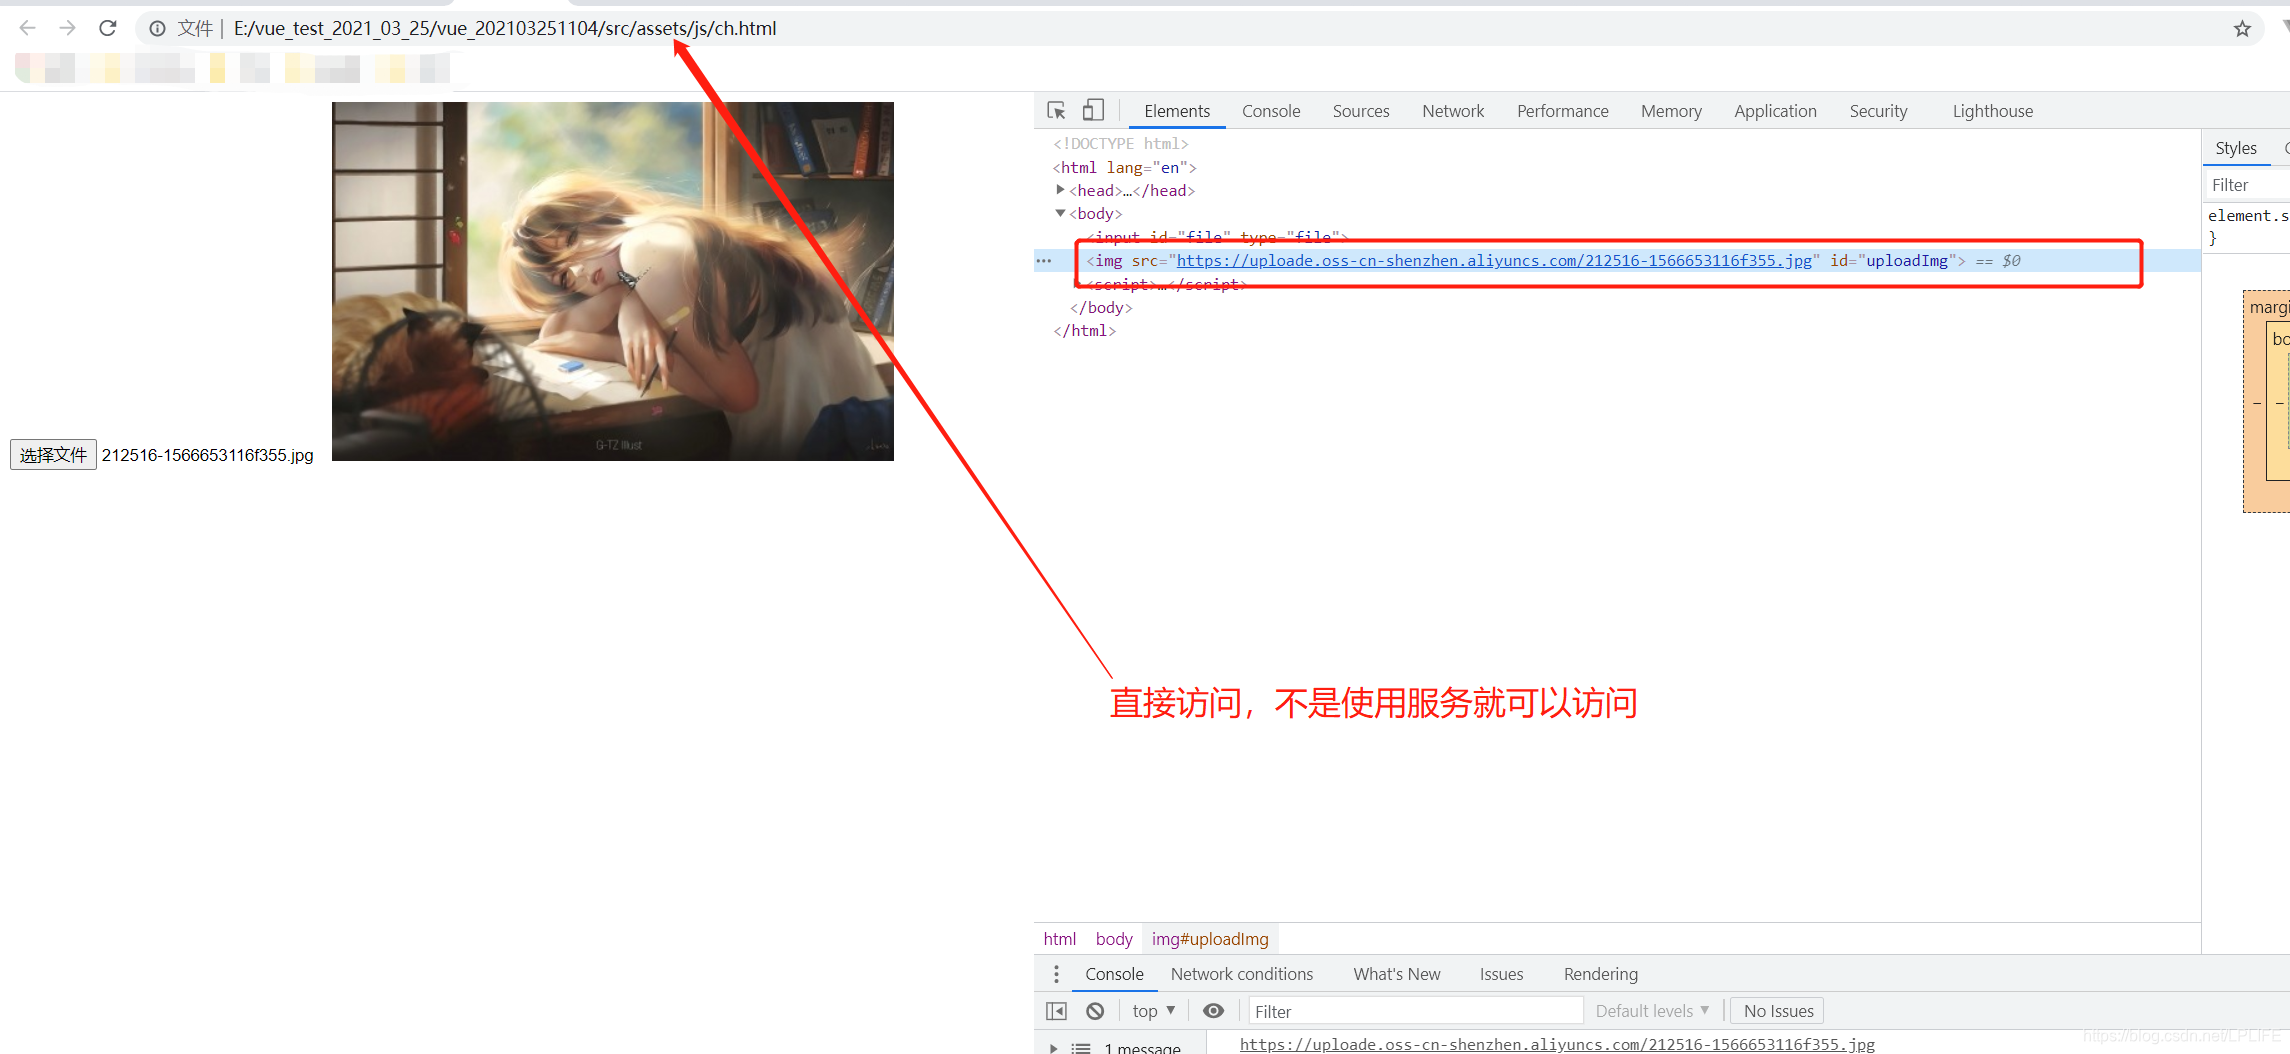Select the body breadcrumb

click(x=1114, y=939)
